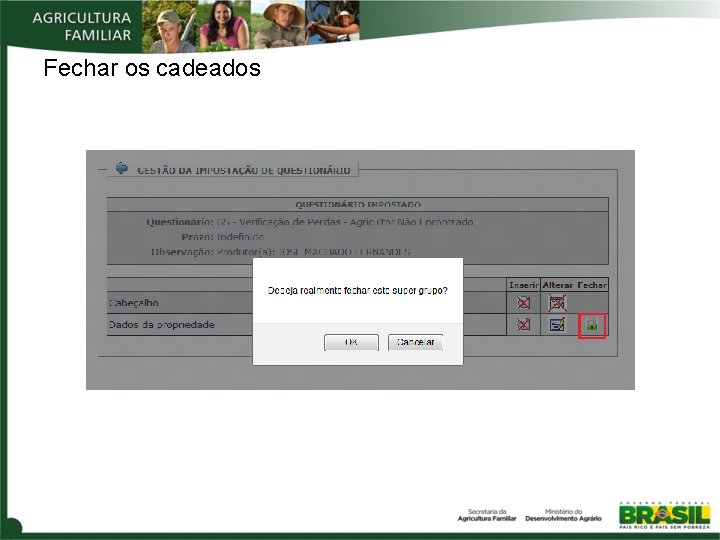
Task: Go back using the blue arrow icon
Action: (122, 169)
